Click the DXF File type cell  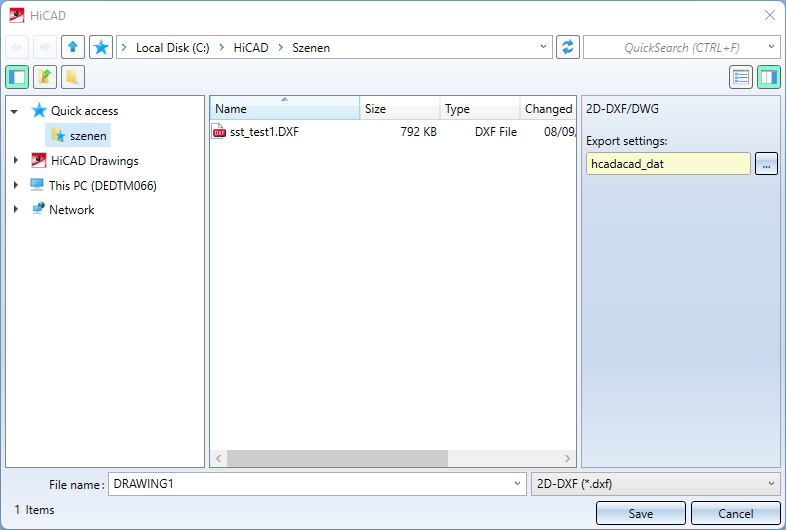click(x=496, y=132)
